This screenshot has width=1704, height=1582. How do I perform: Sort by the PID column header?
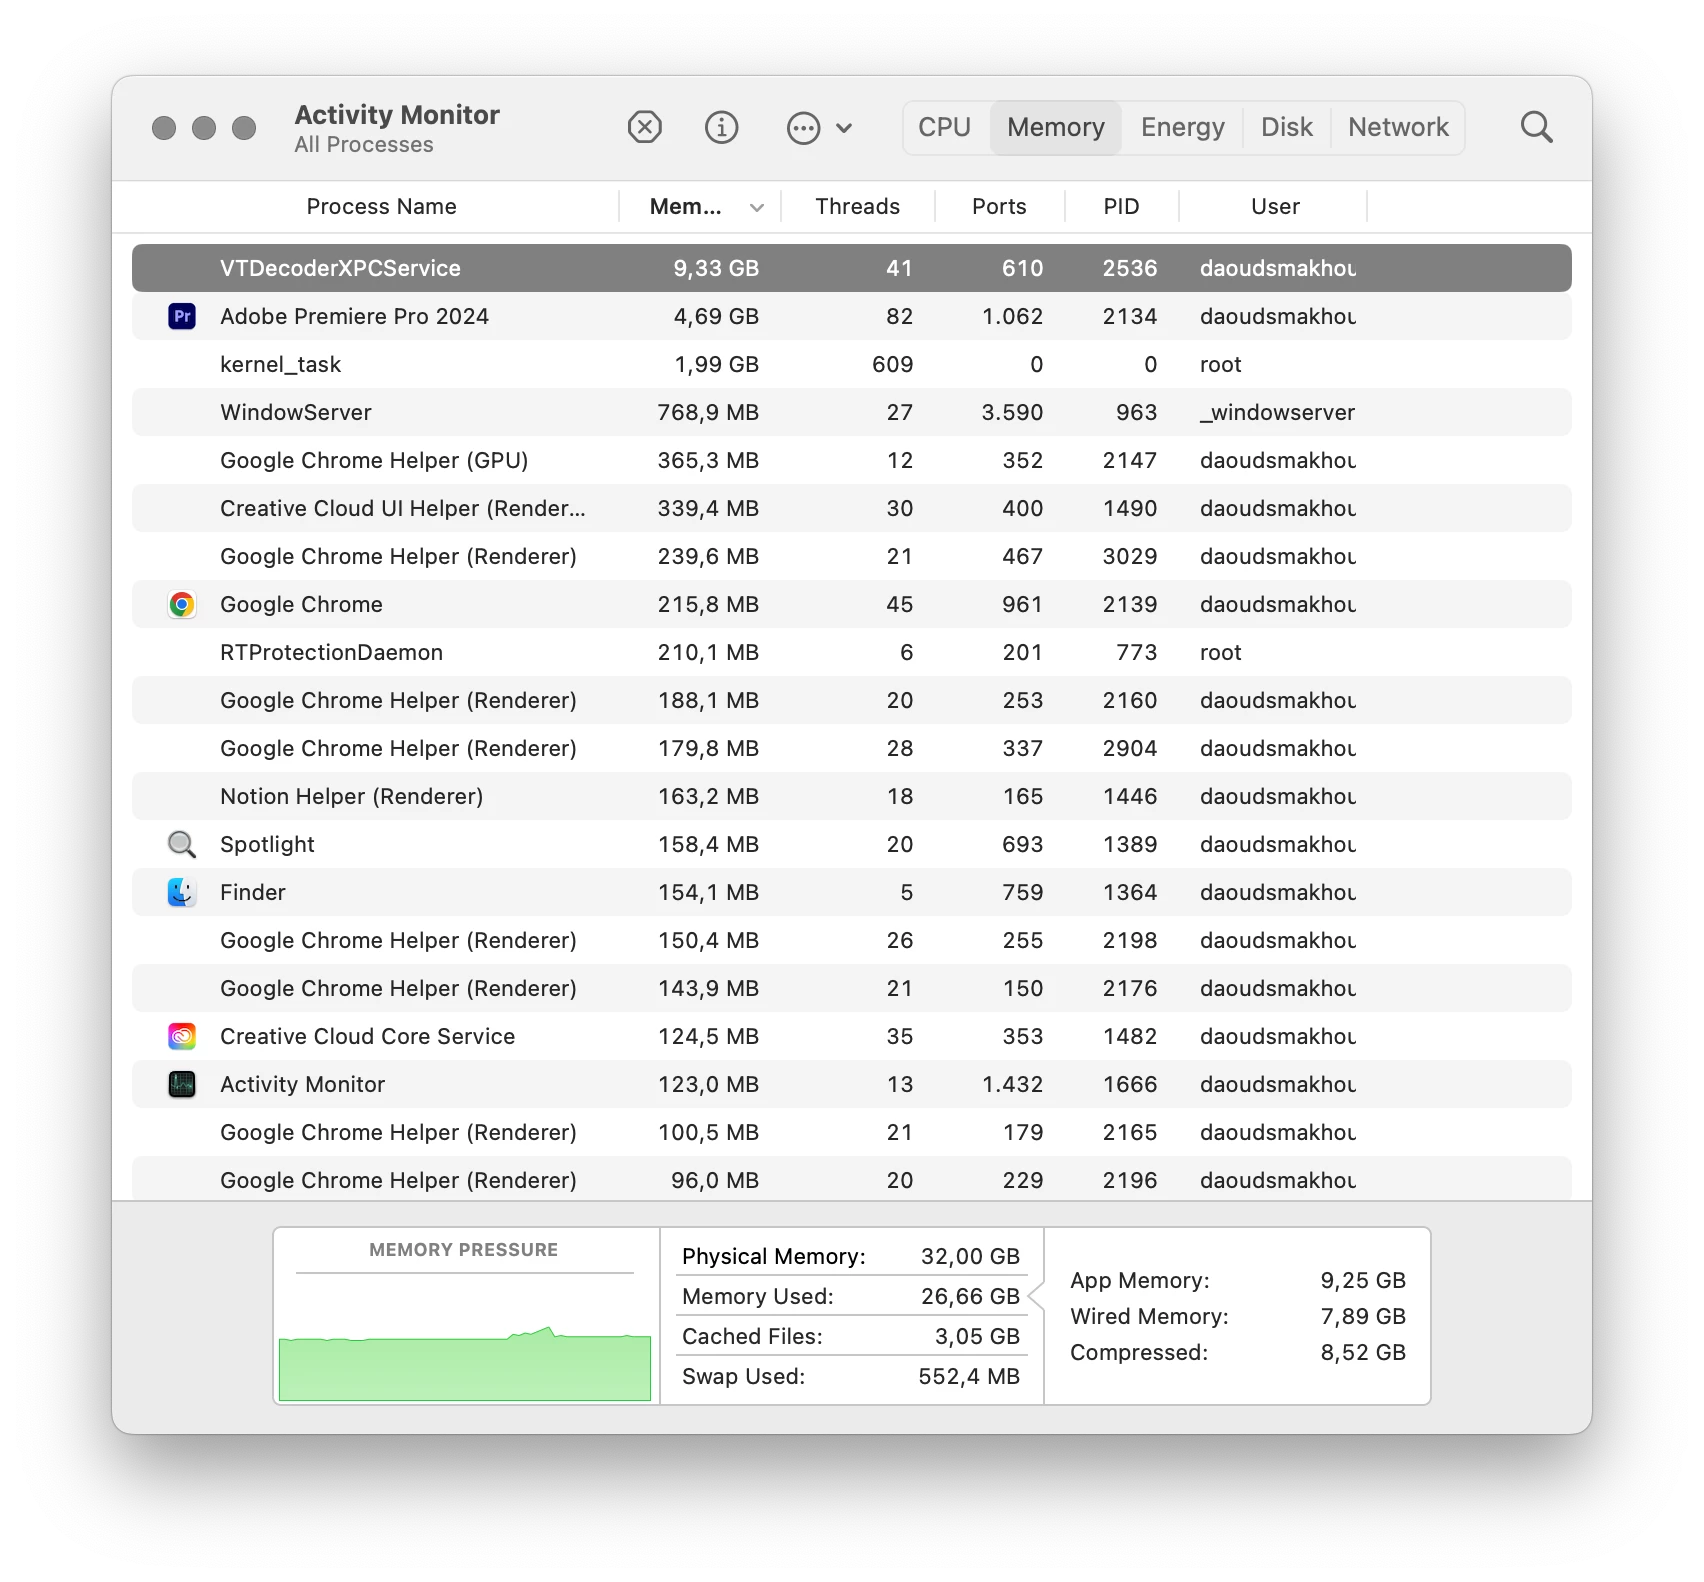click(1121, 207)
